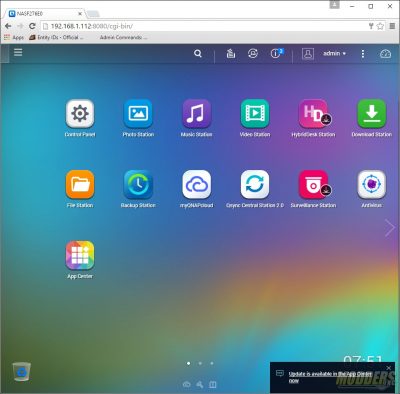Open the three-dot more options menu
Image resolution: width=400 pixels, height=394 pixels.
(363, 54)
